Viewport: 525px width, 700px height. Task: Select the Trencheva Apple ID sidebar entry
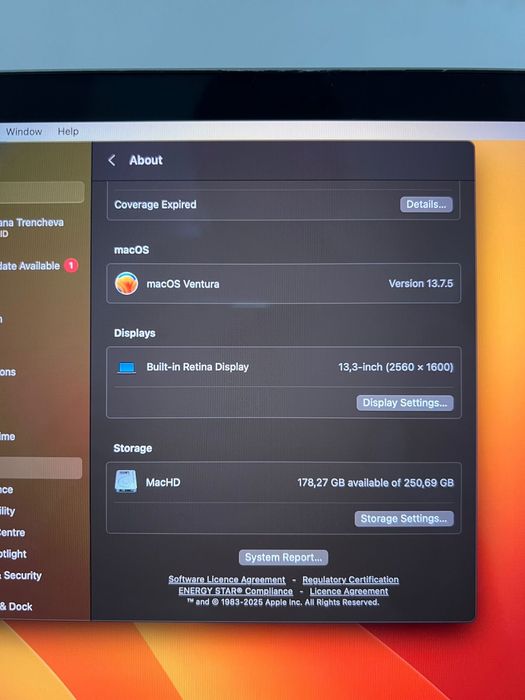[32, 227]
